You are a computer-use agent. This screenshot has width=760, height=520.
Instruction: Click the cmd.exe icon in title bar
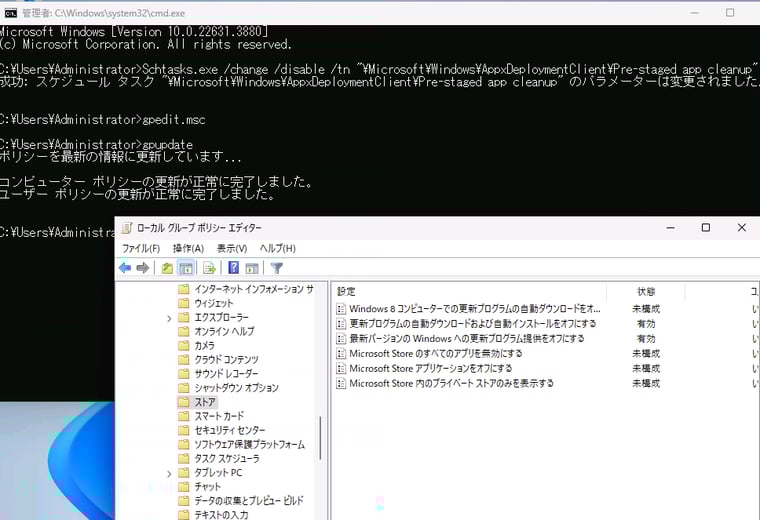(x=11, y=13)
